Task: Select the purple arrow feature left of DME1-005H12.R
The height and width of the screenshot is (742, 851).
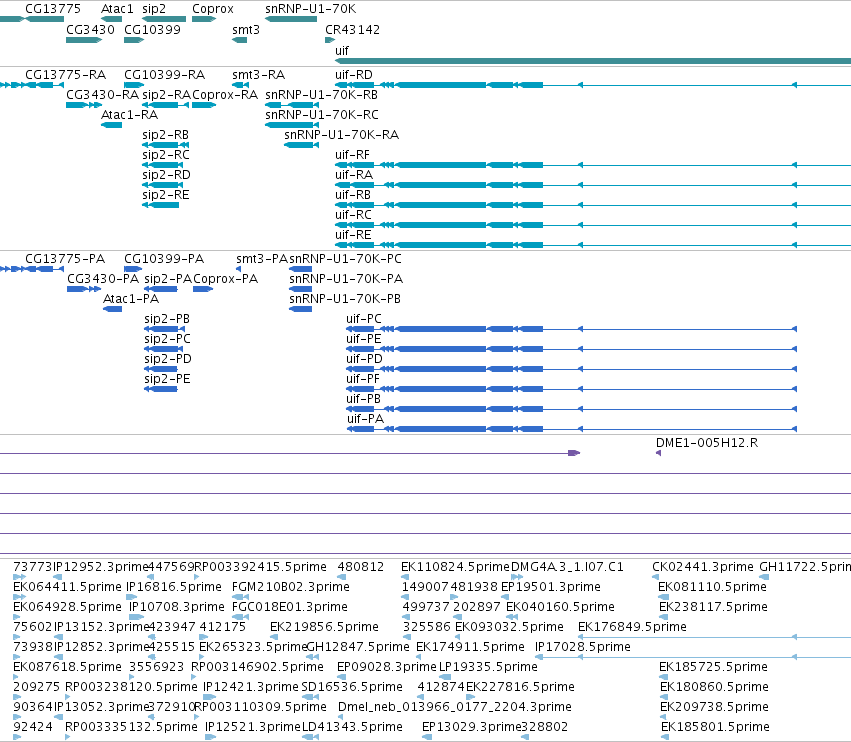Action: 574,453
